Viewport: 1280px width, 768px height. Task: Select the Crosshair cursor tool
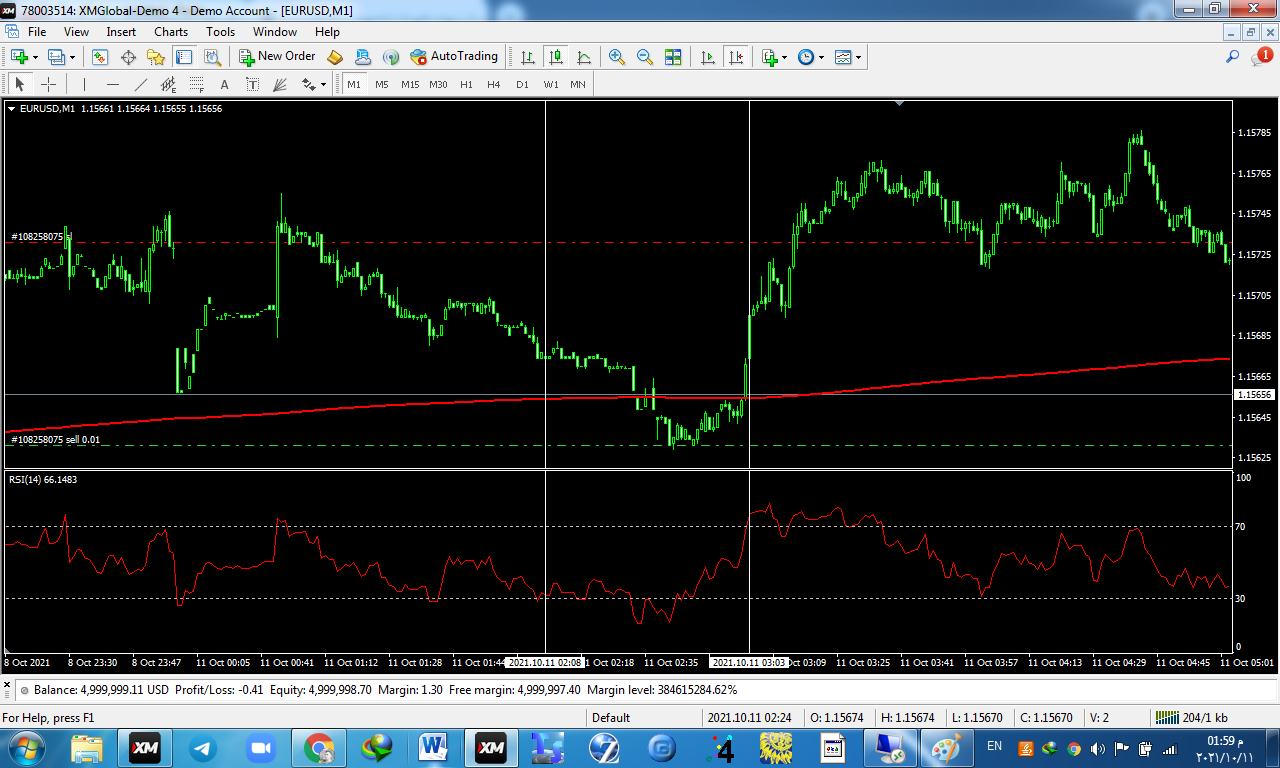click(x=48, y=85)
